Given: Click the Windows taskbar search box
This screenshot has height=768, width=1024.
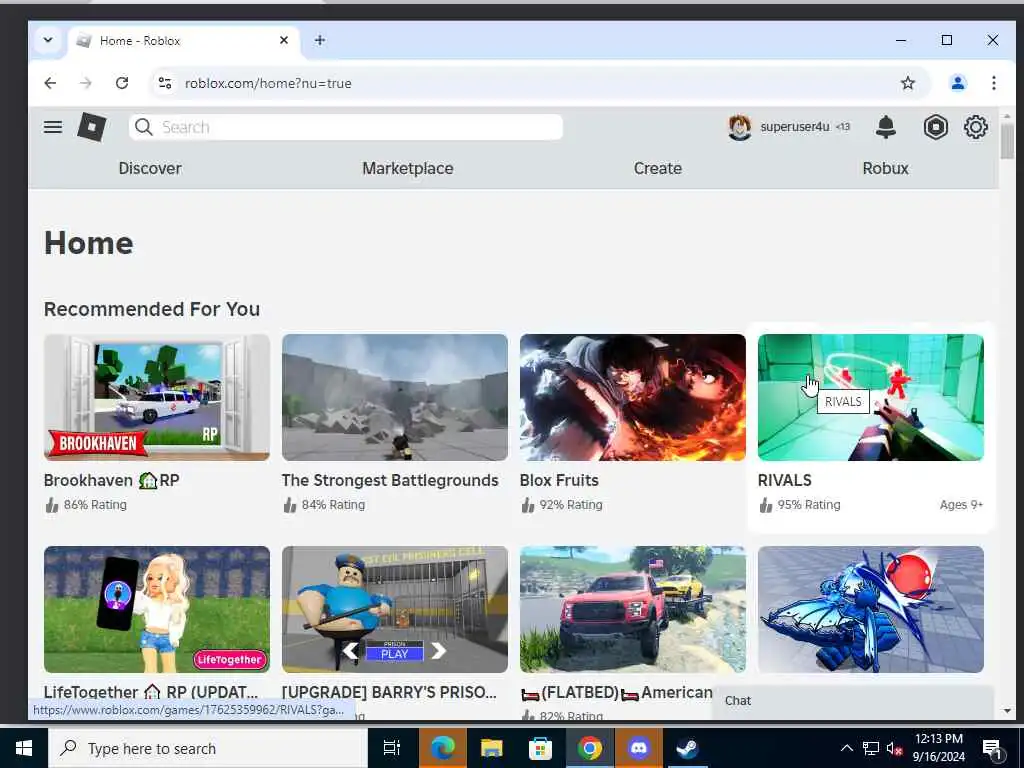Looking at the screenshot, I should pyautogui.click(x=208, y=748).
